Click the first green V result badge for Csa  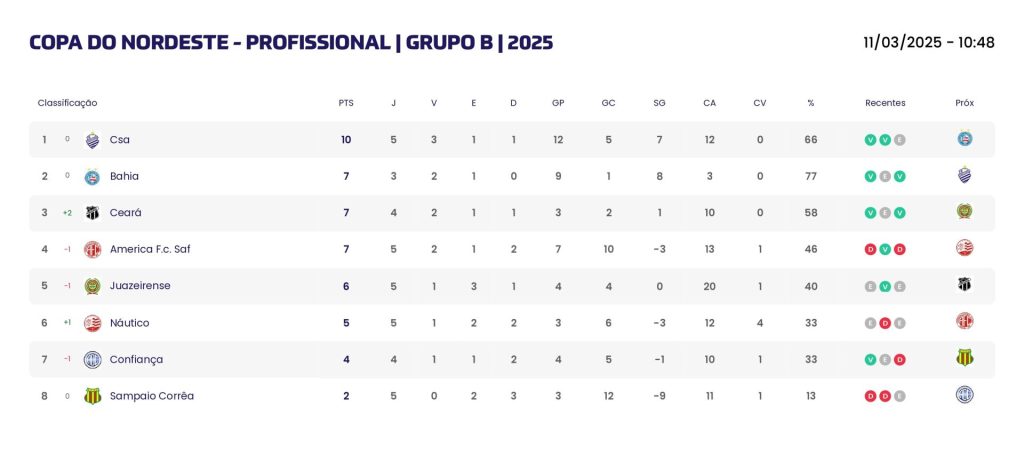(x=870, y=140)
